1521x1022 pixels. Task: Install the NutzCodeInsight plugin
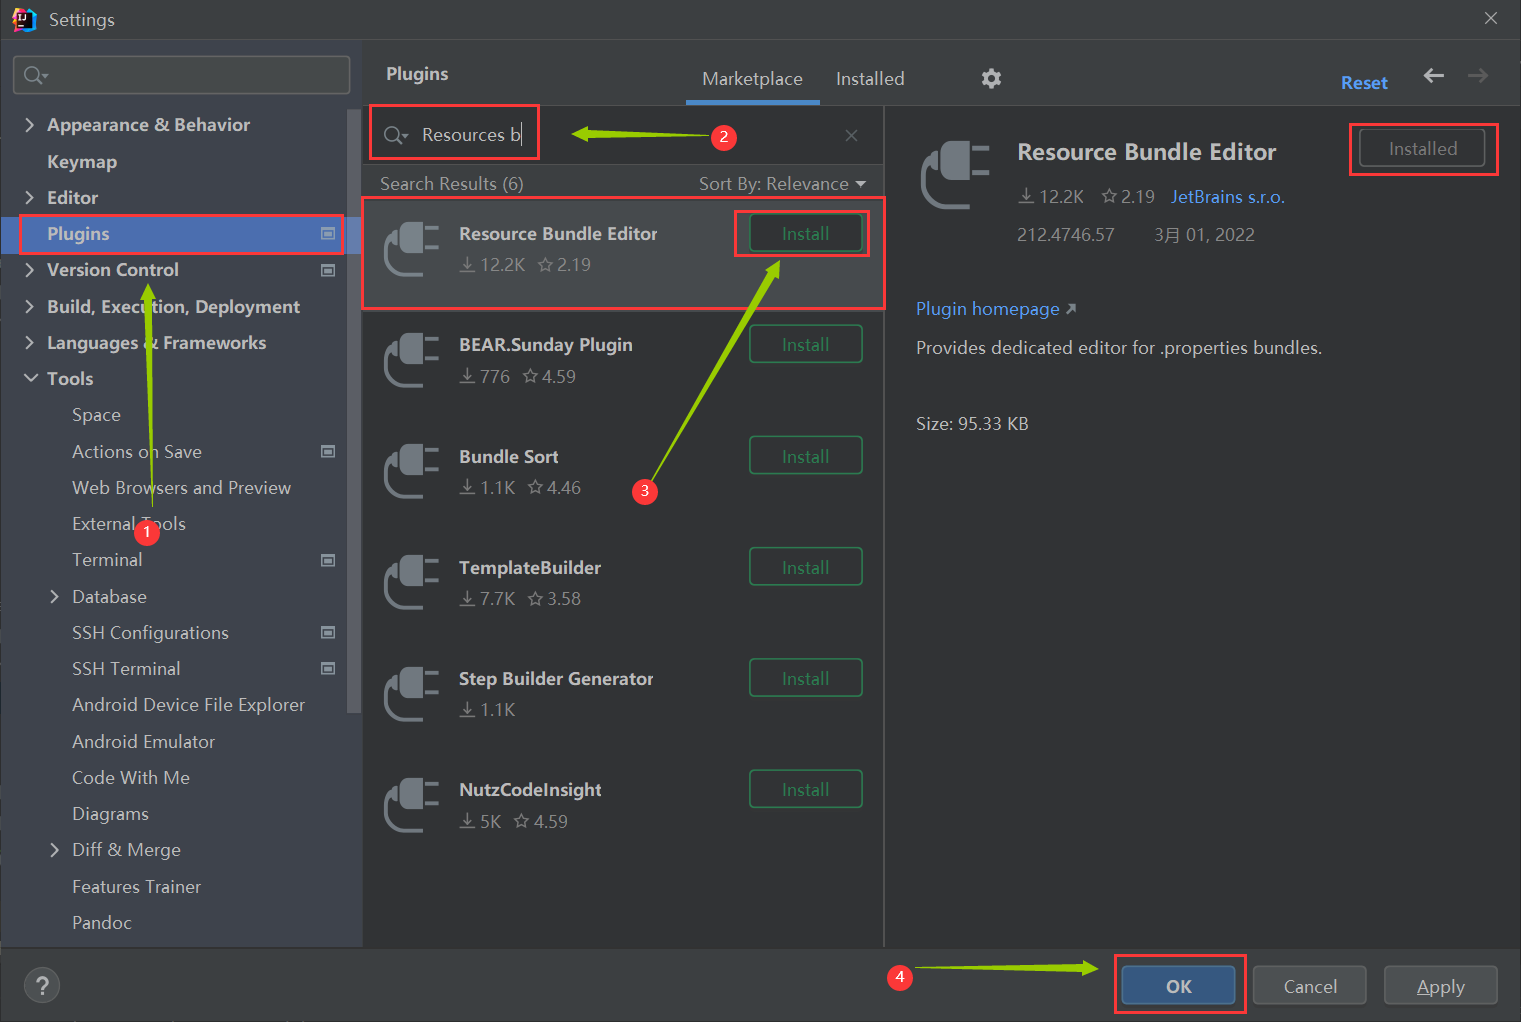pyautogui.click(x=805, y=789)
